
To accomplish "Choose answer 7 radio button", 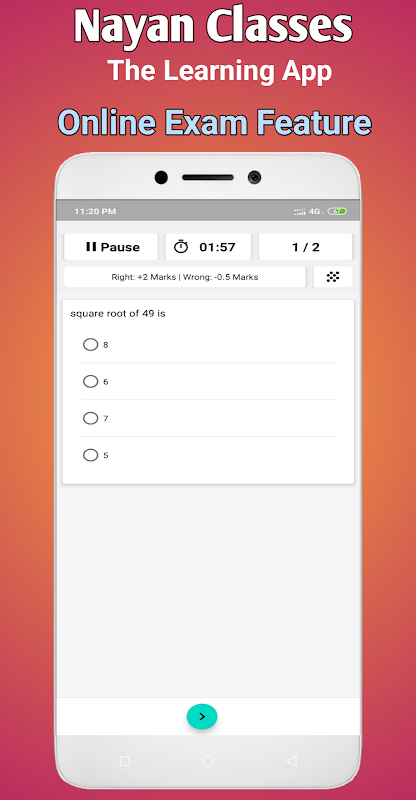I will pyautogui.click(x=90, y=418).
